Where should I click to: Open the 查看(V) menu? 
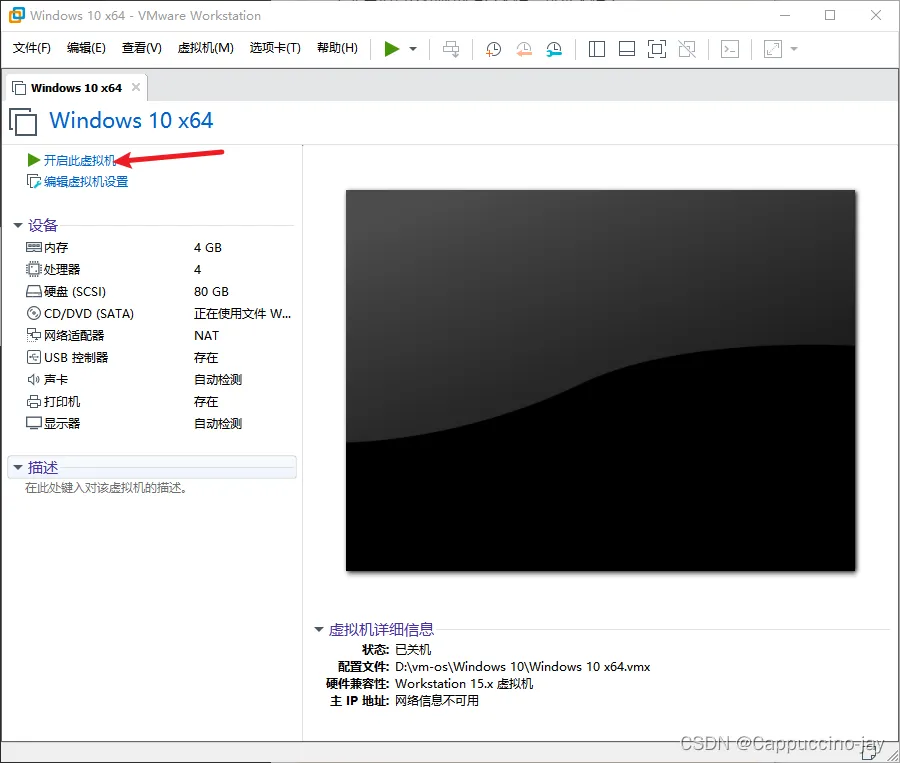coord(142,48)
